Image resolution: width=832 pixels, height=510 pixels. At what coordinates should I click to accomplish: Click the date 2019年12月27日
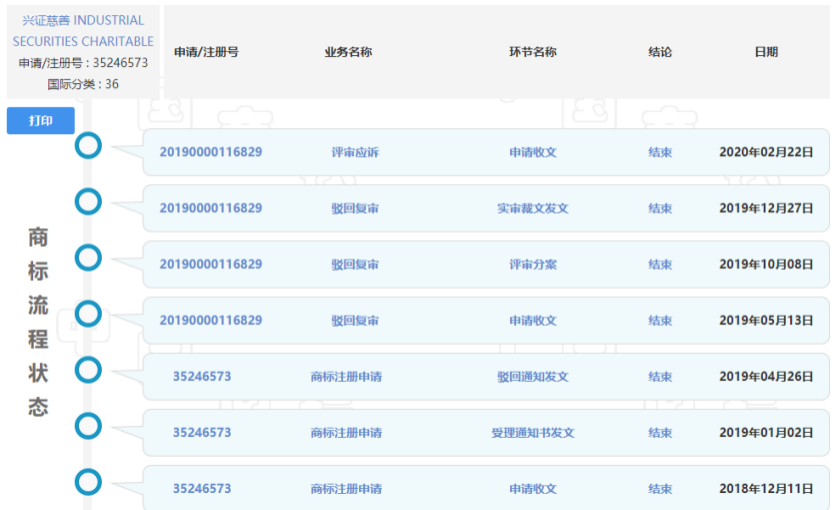[x=766, y=208]
